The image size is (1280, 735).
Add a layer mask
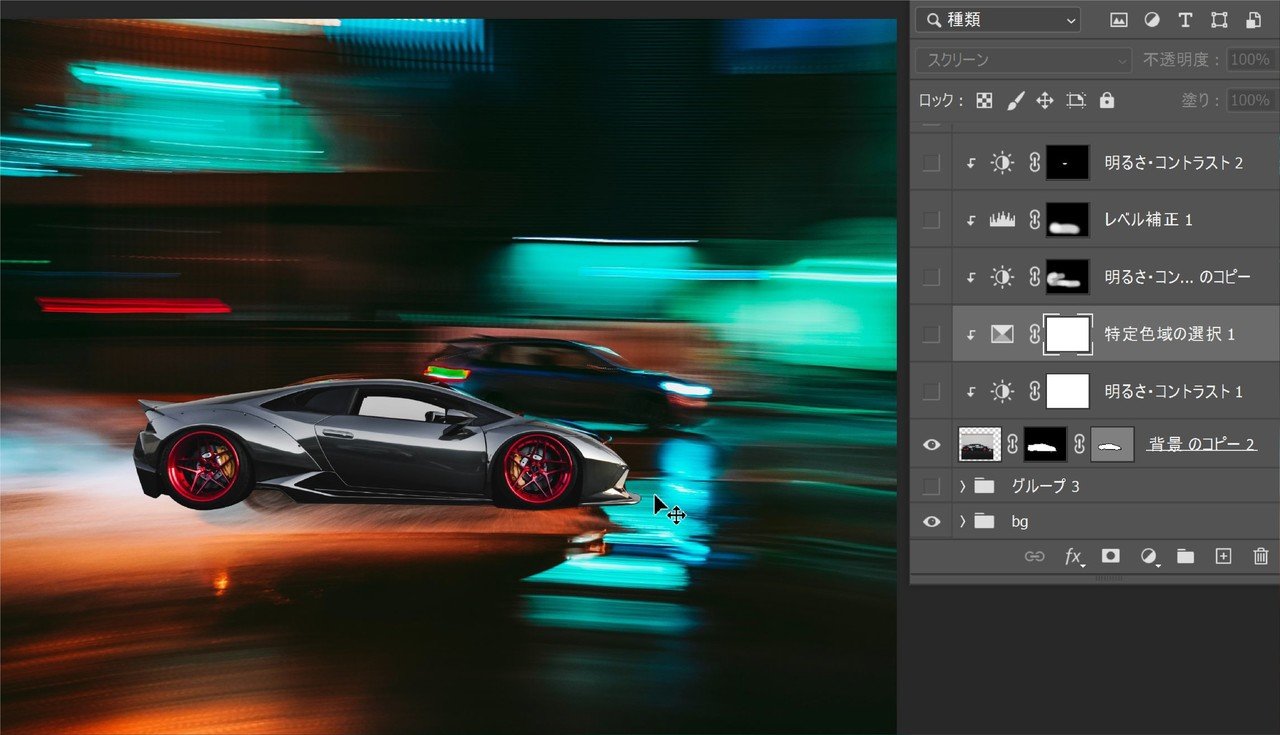coord(1110,556)
